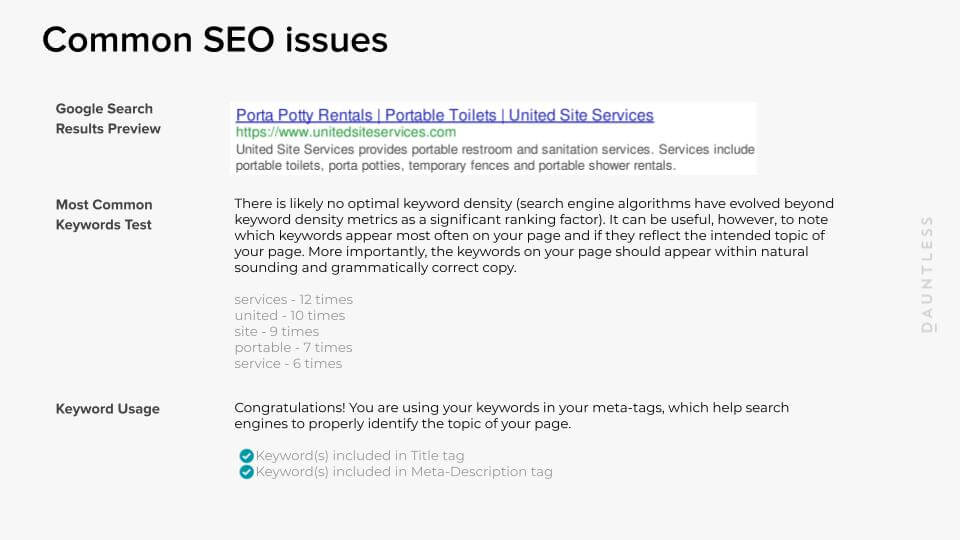Click the teal checkmark beside Title tag
Image resolution: width=960 pixels, height=540 pixels.
pos(246,456)
